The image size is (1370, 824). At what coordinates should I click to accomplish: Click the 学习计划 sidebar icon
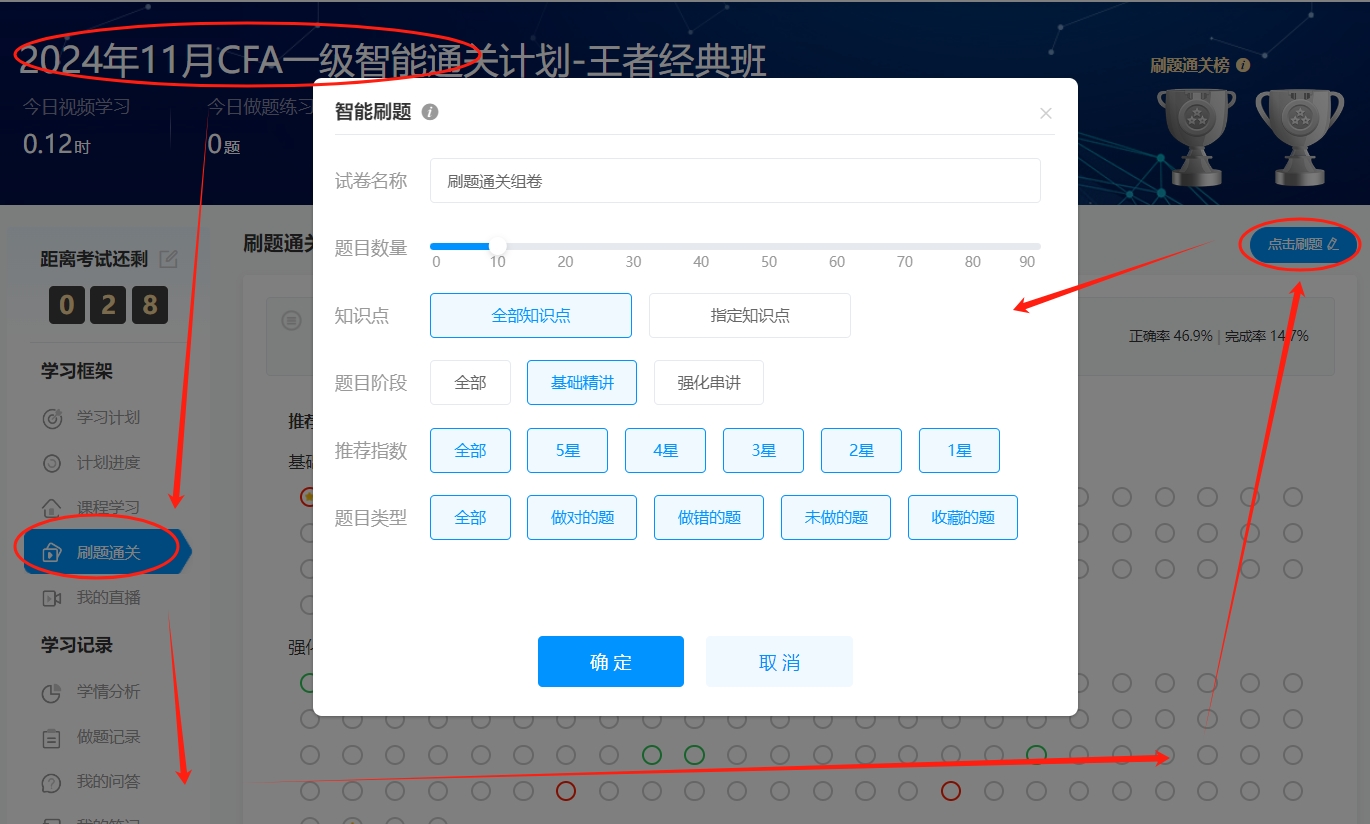(53, 418)
